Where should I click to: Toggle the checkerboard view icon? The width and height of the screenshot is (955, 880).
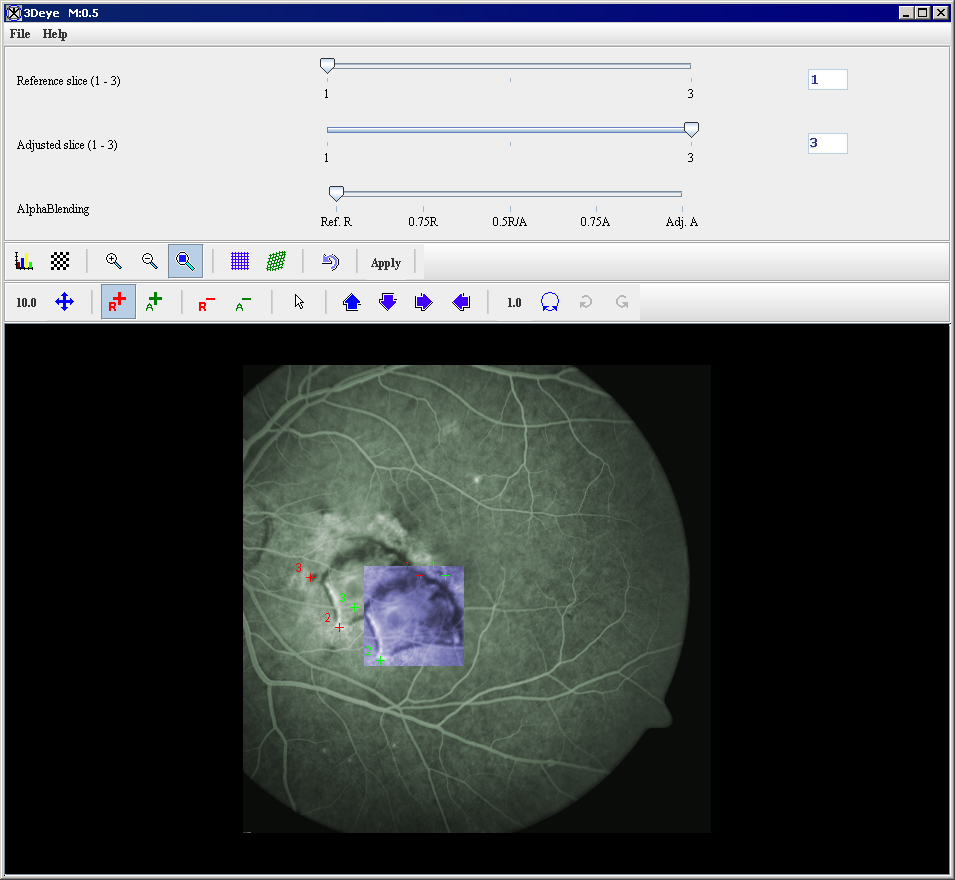click(x=61, y=262)
